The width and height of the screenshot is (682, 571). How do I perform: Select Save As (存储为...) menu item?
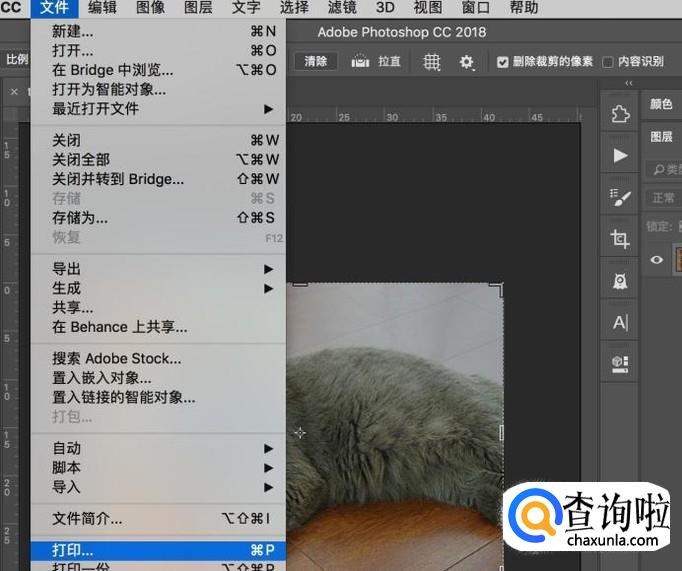click(x=80, y=217)
